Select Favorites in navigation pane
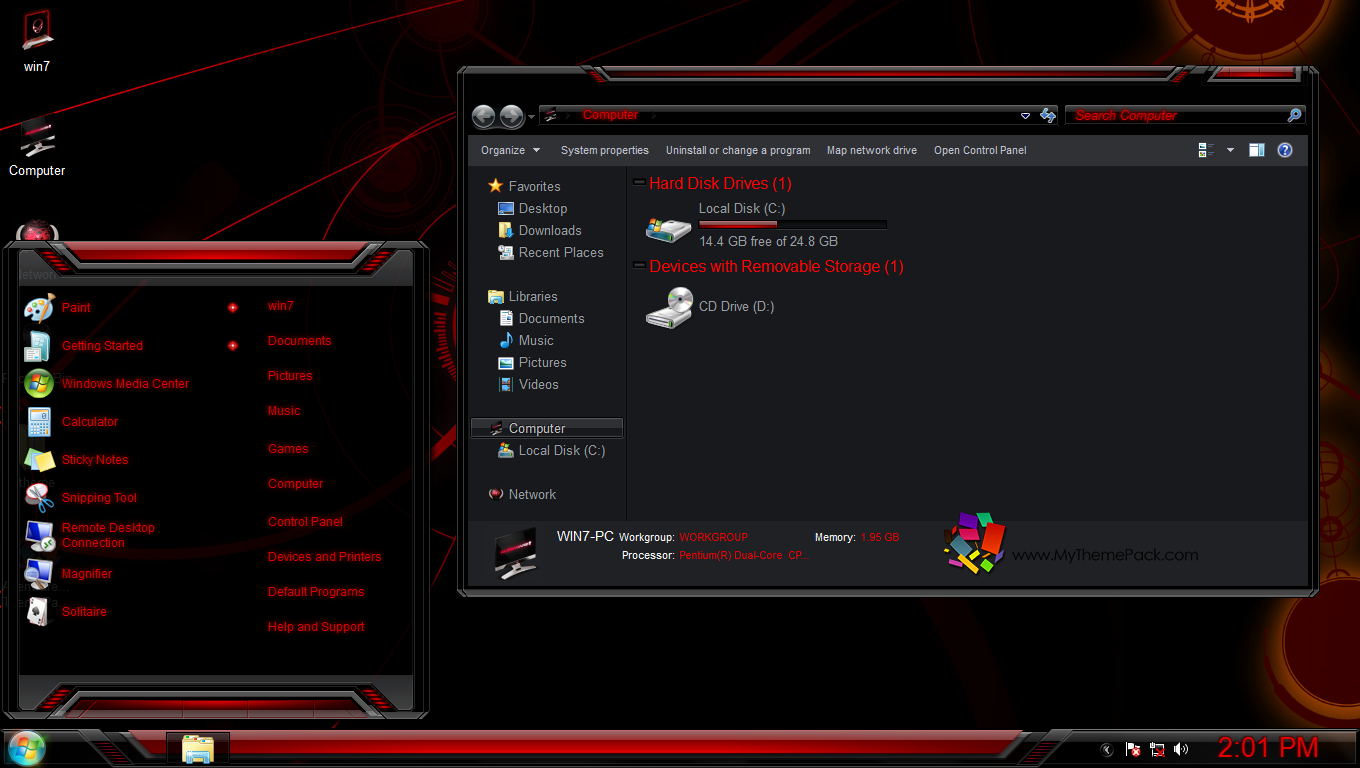Screen dimensions: 1360x768 pyautogui.click(x=523, y=186)
